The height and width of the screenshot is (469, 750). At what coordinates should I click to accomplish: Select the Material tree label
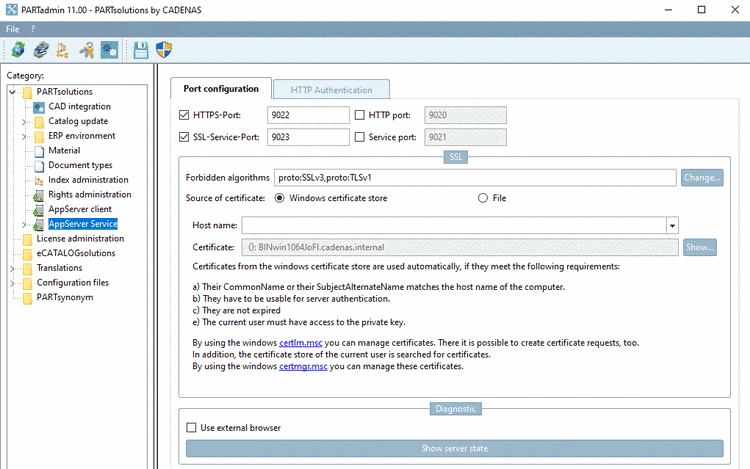point(64,151)
